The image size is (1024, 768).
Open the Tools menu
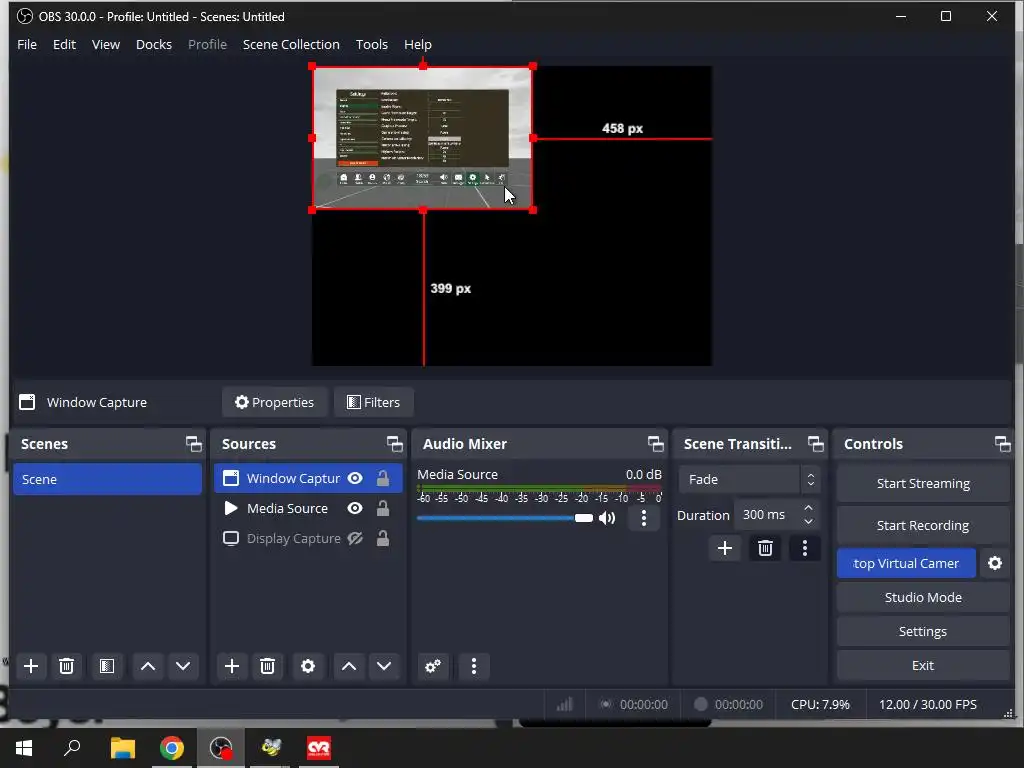tap(372, 44)
